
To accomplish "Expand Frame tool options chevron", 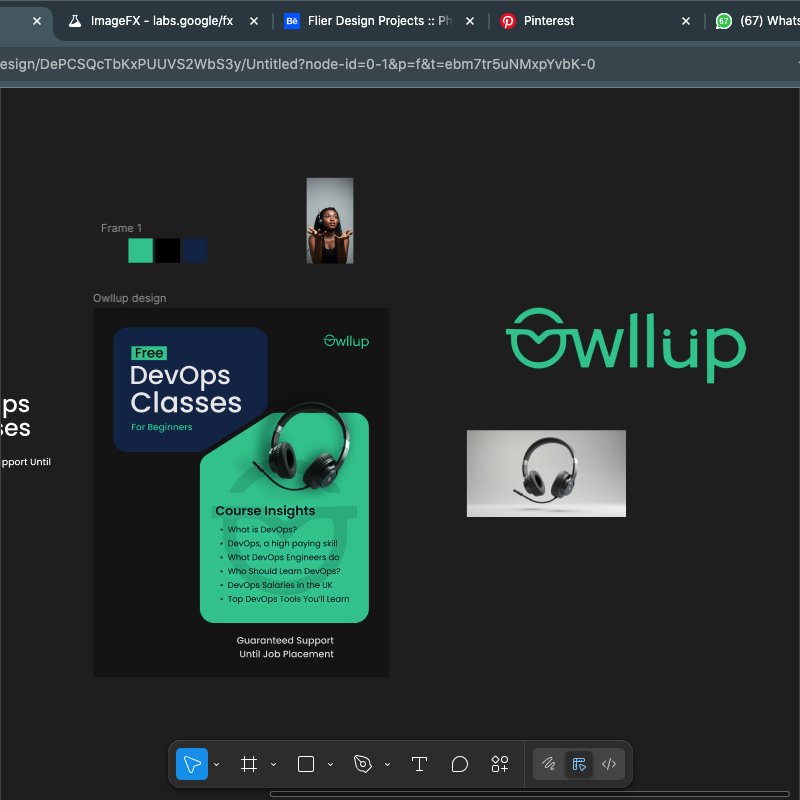I will [273, 764].
